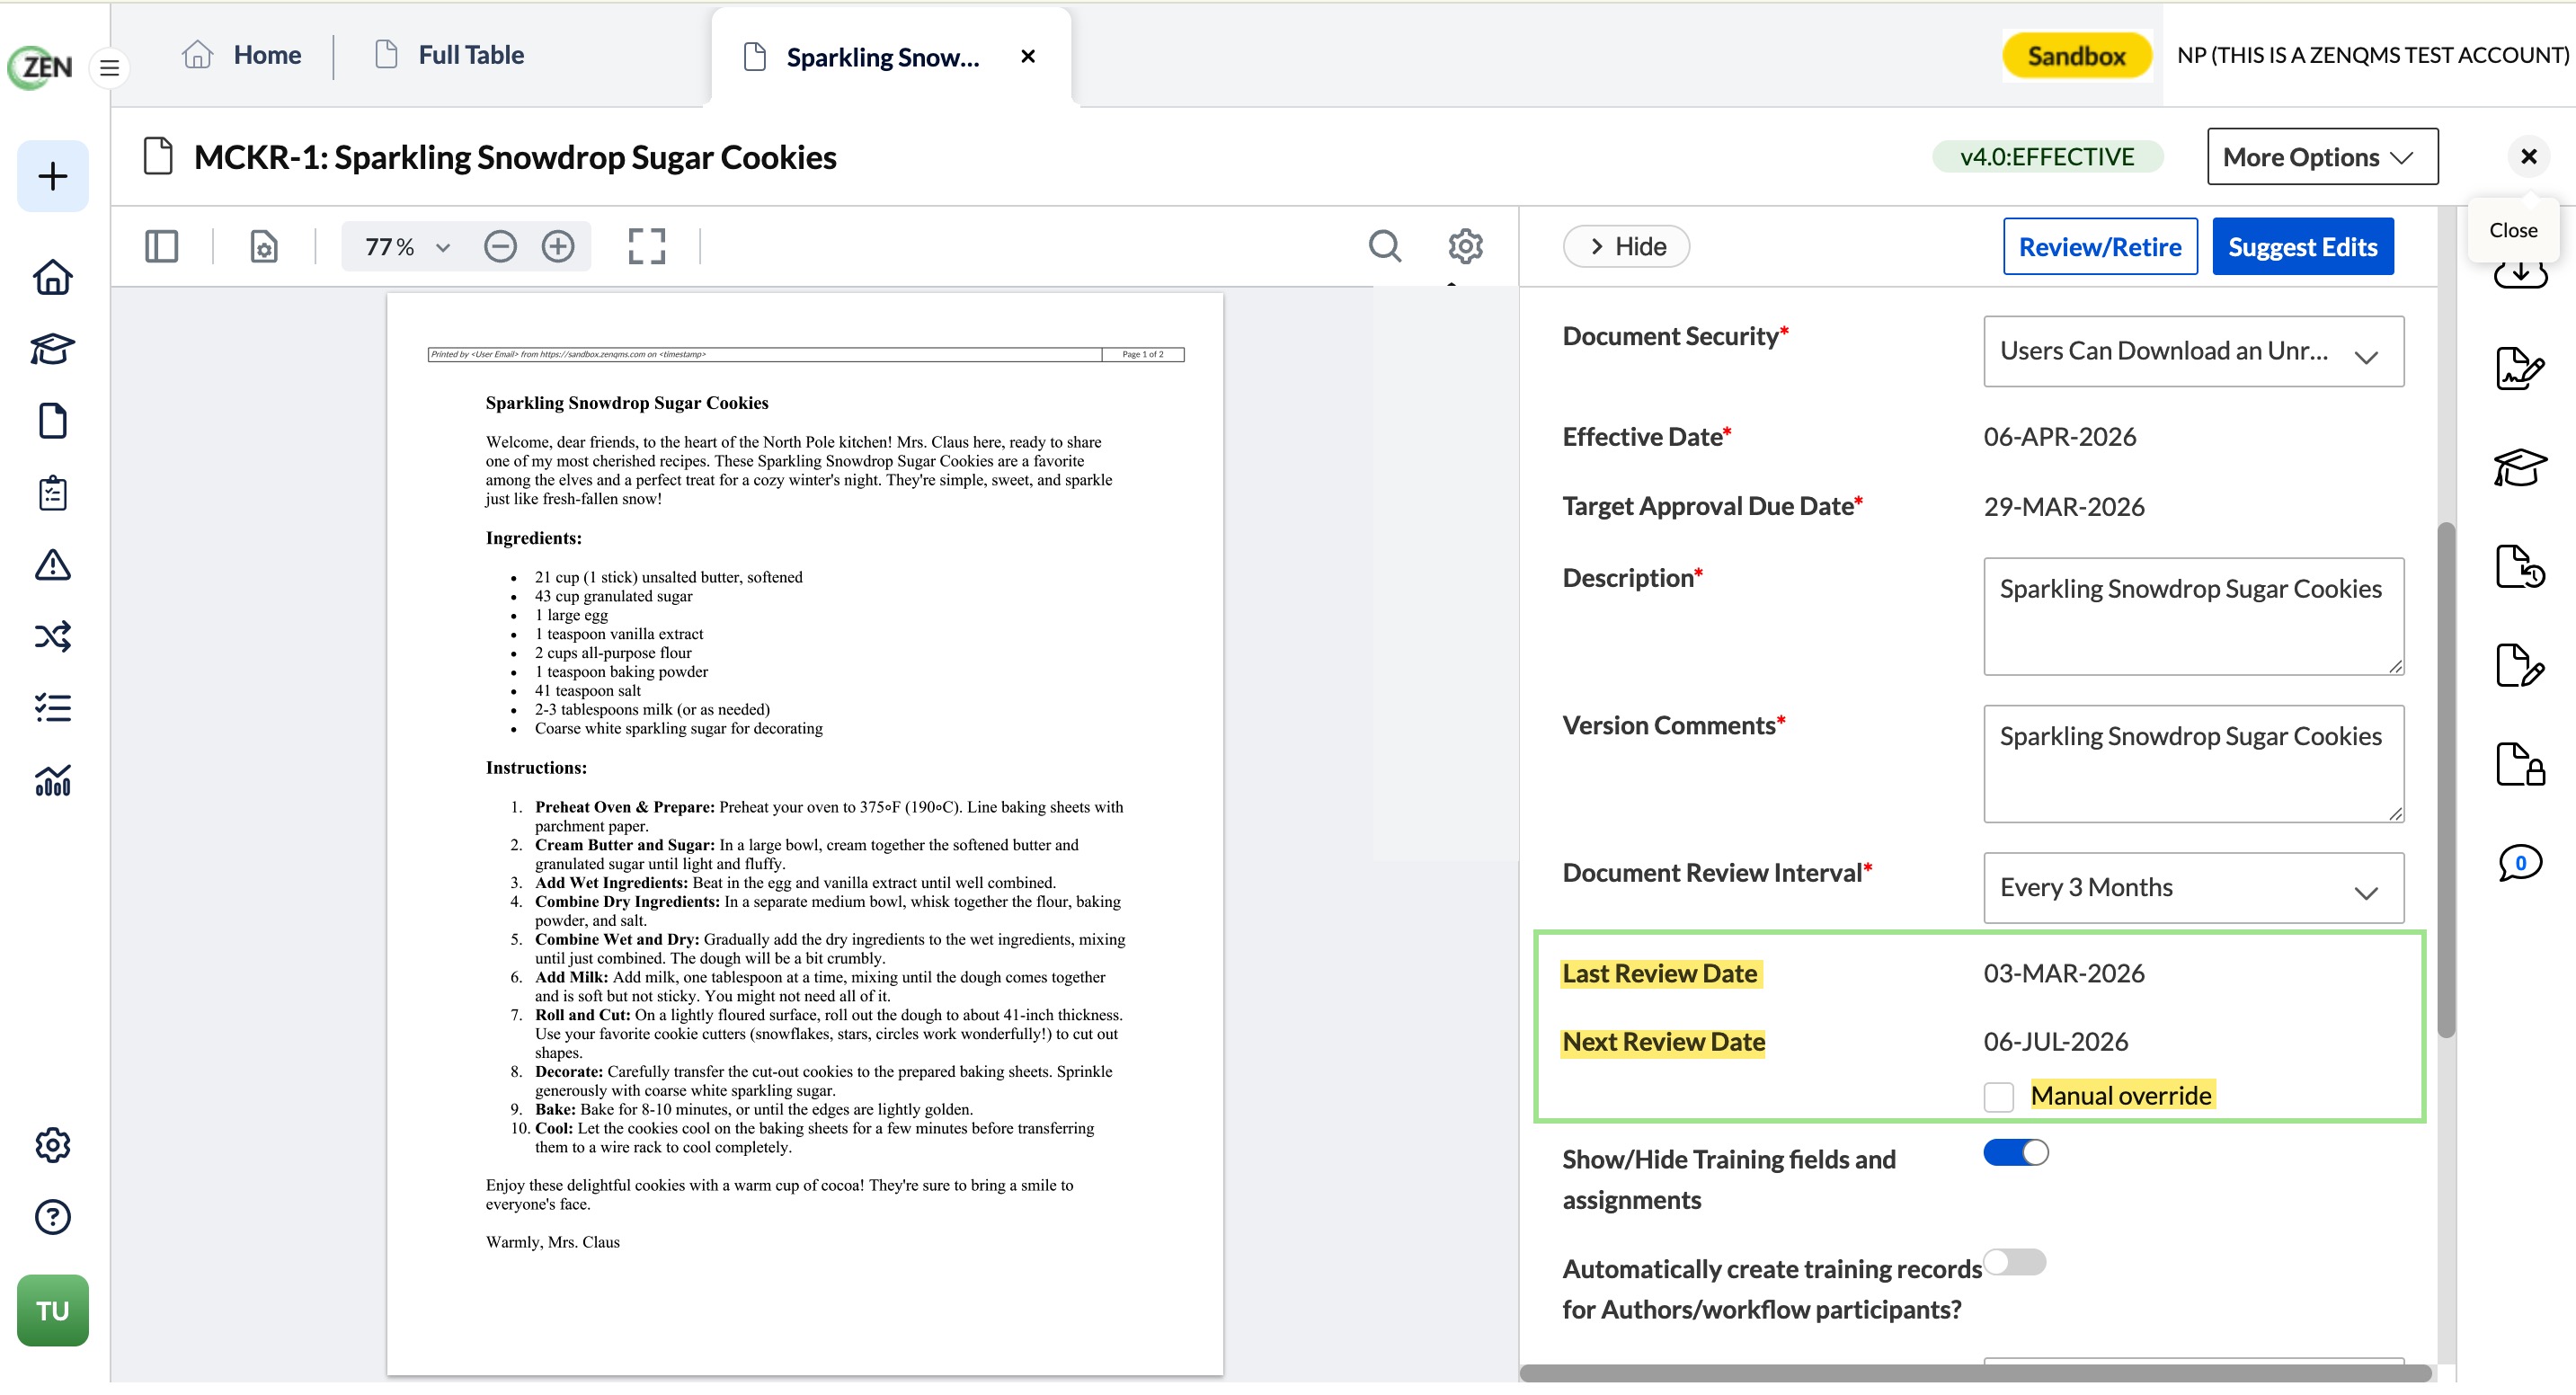Open the PDF viewer settings gear
Viewport: 2576px width, 1395px height.
pos(1466,246)
